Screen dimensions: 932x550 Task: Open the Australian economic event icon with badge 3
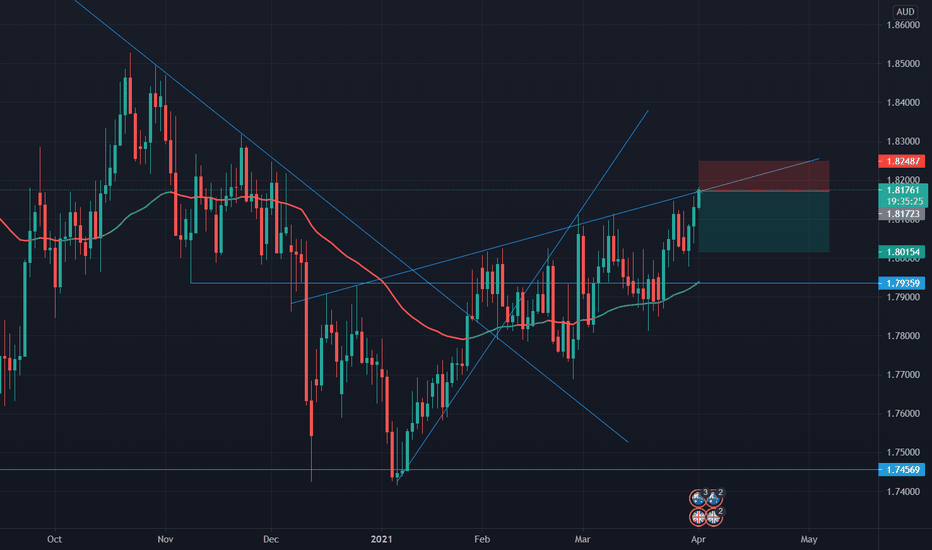pos(697,498)
